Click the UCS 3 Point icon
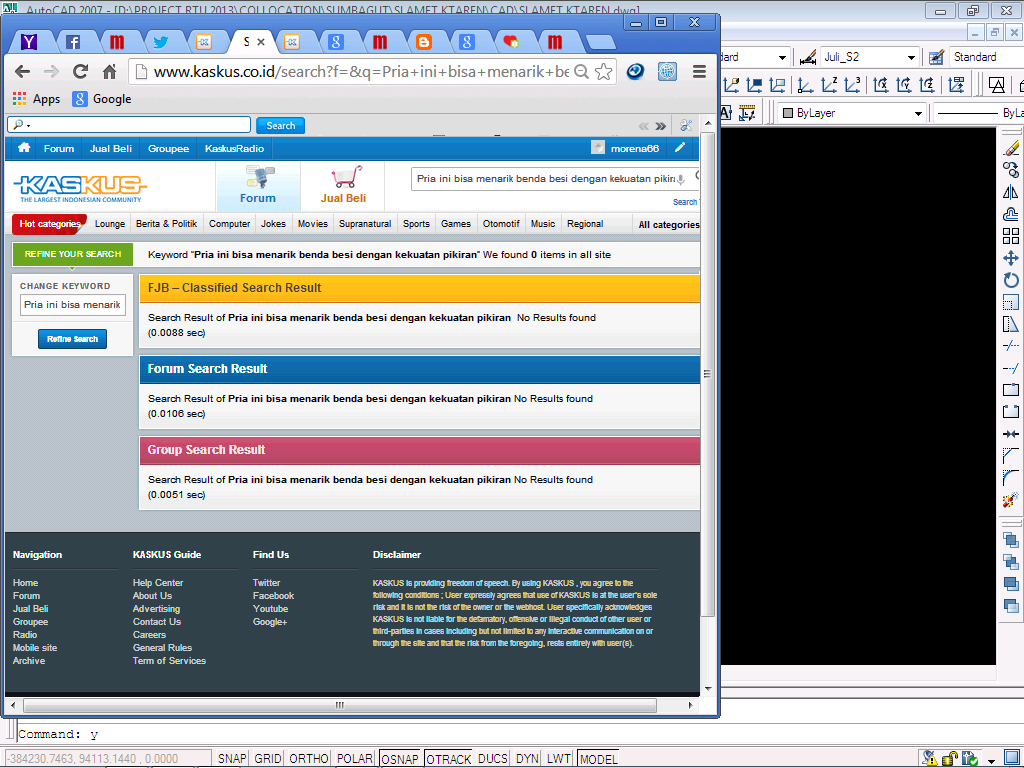Image resolution: width=1024 pixels, height=768 pixels. click(x=852, y=85)
